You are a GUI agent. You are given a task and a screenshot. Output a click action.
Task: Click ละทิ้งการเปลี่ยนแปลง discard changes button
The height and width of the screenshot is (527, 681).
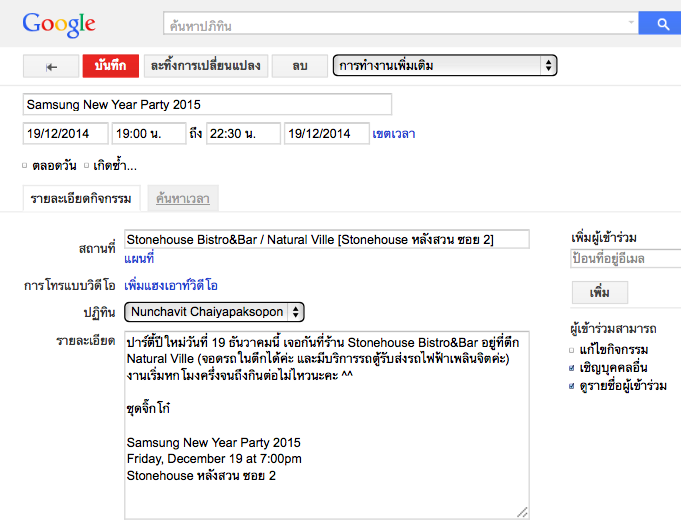coord(206,66)
